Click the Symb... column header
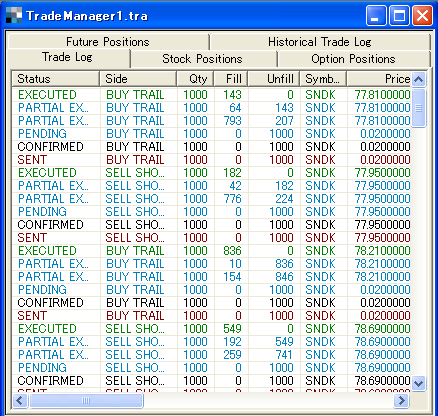This screenshot has height=416, width=438. point(323,79)
